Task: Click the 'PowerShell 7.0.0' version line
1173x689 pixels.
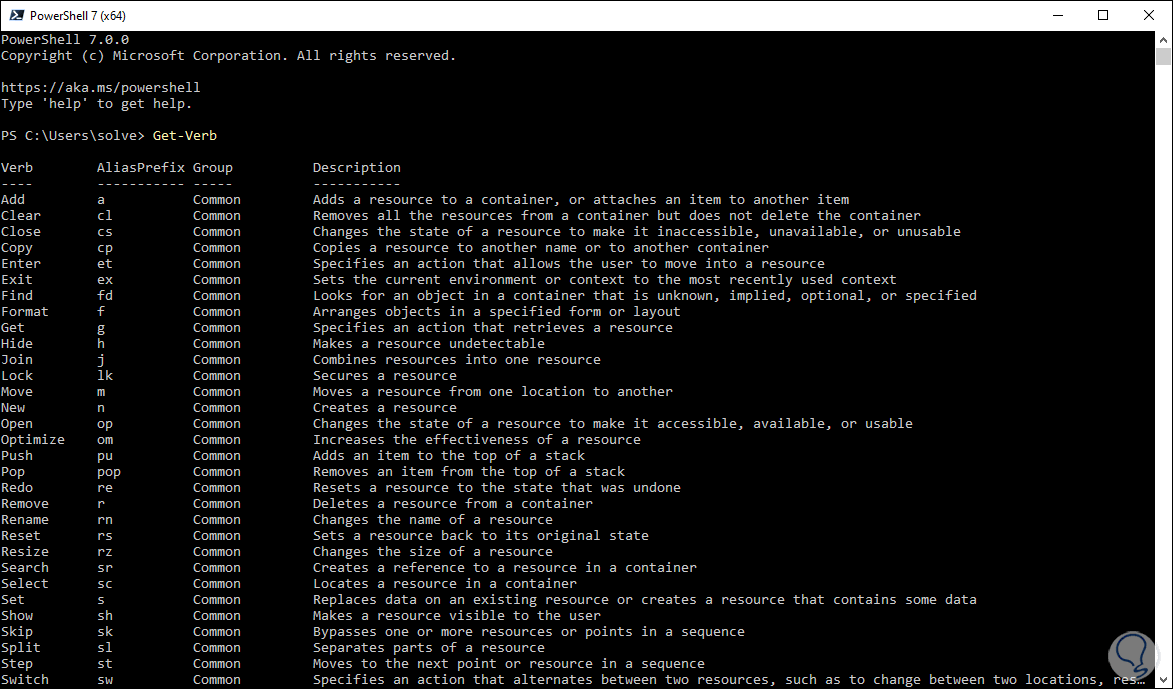Action: pyautogui.click(x=65, y=40)
